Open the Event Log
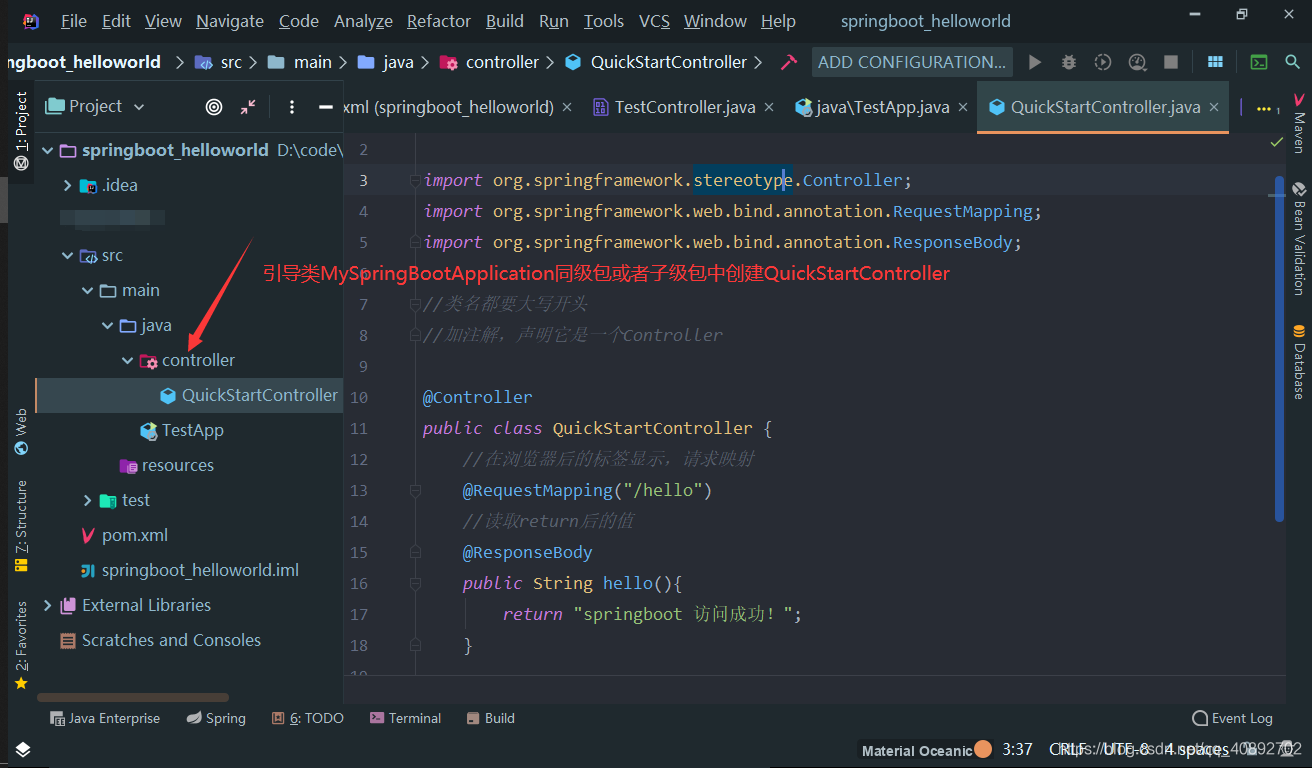This screenshot has width=1312, height=768. pos(1233,718)
